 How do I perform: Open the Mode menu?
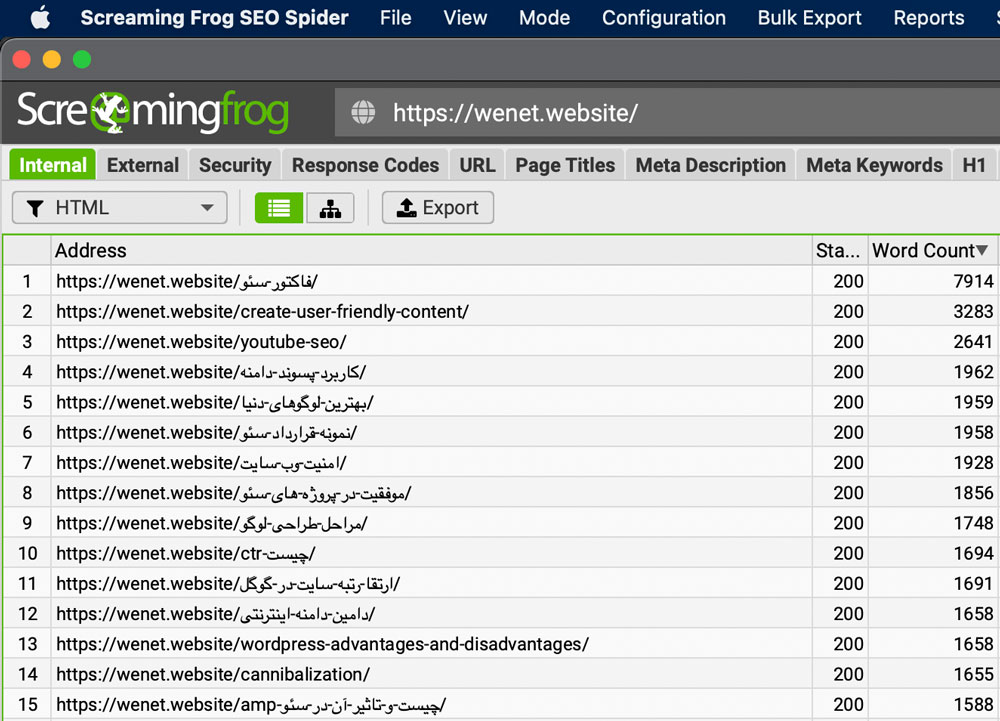coord(544,18)
